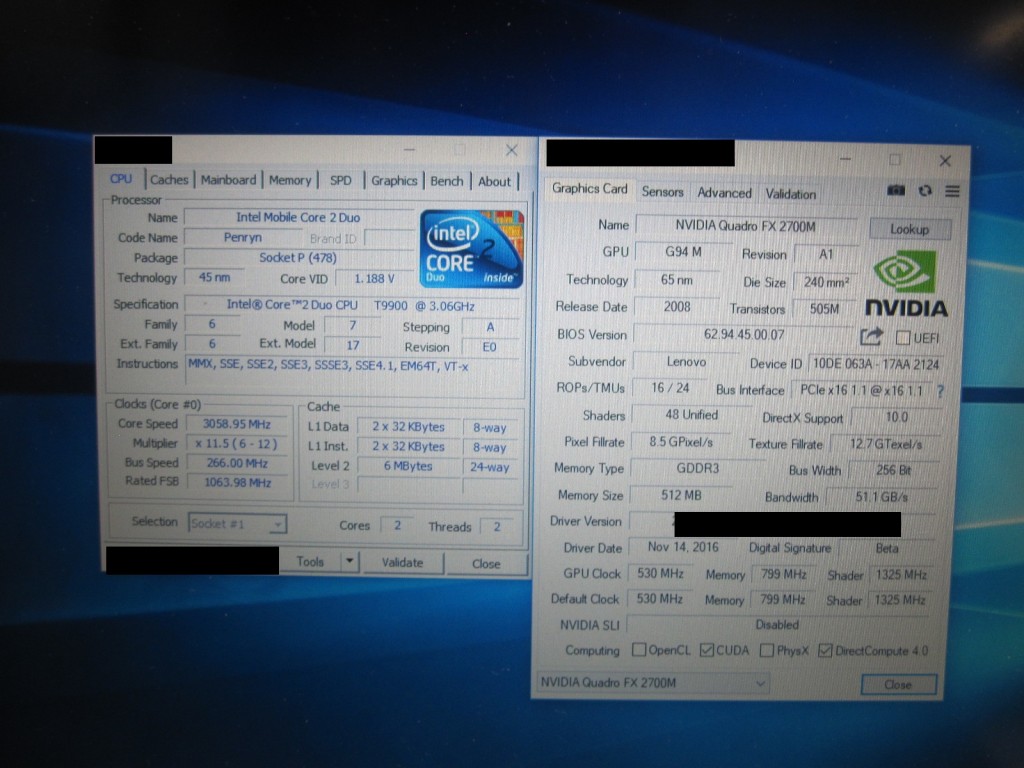The image size is (1024, 768).
Task: Click the GPU-Z screenshot camera icon
Action: tap(897, 191)
